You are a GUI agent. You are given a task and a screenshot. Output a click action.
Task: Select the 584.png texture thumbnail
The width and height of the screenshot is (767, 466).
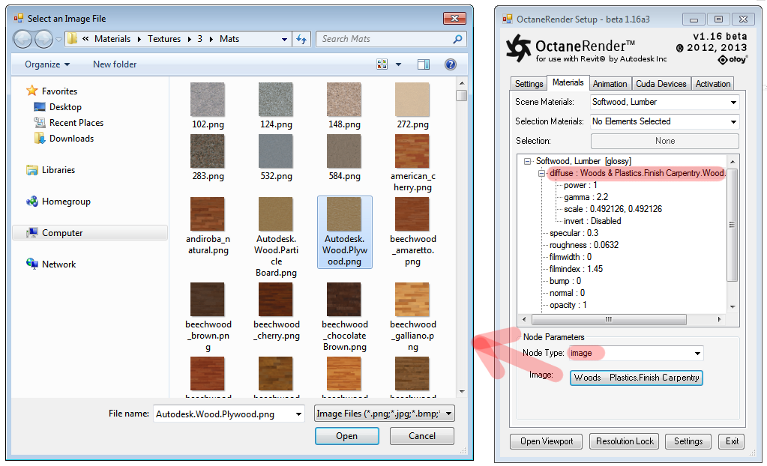point(344,151)
